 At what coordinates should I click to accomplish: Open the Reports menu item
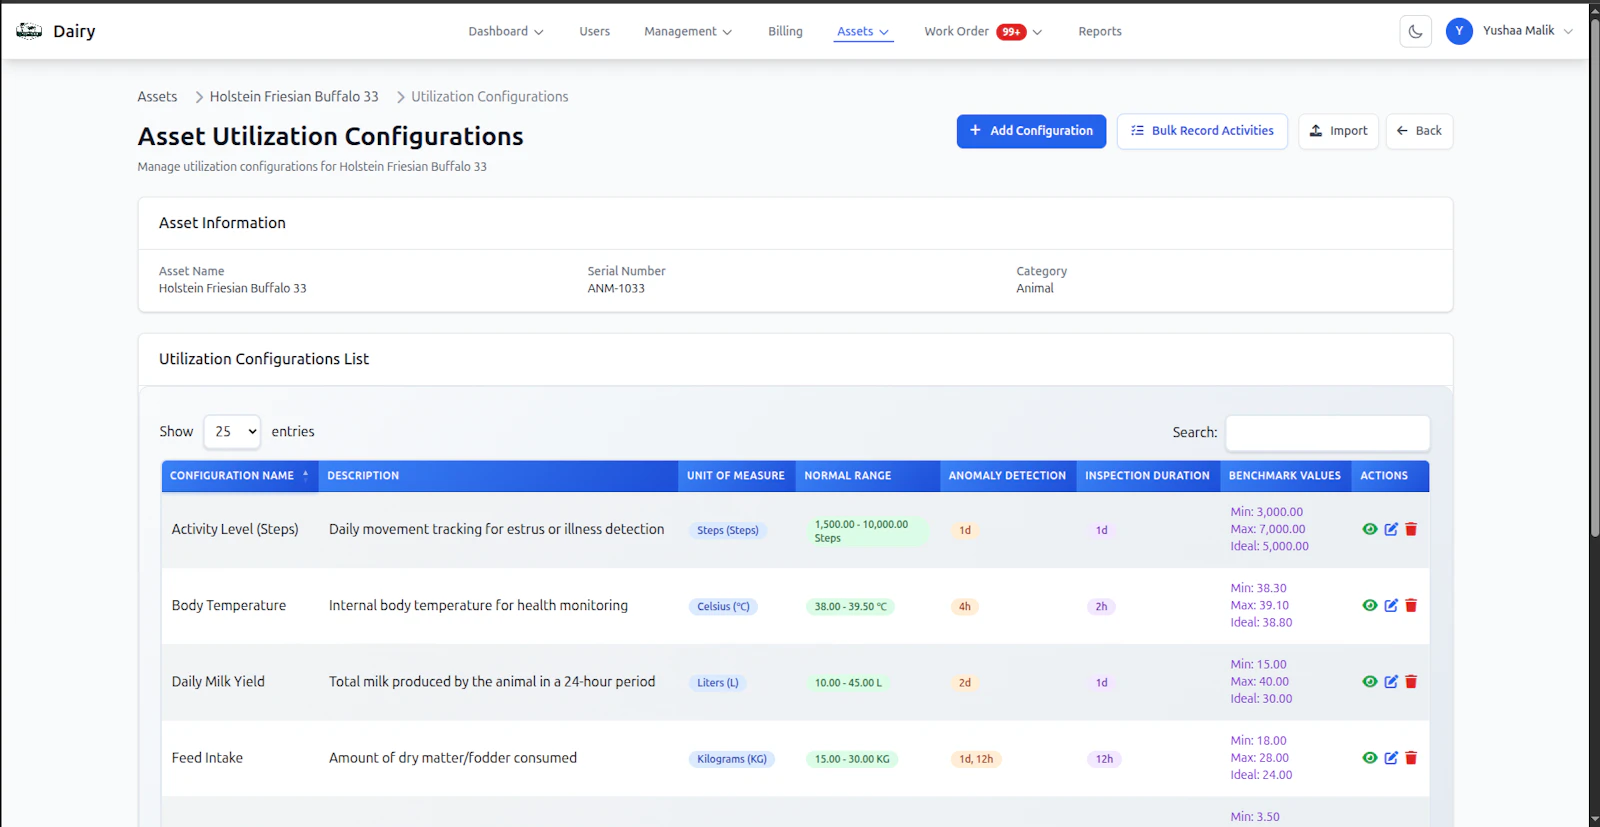(1100, 31)
